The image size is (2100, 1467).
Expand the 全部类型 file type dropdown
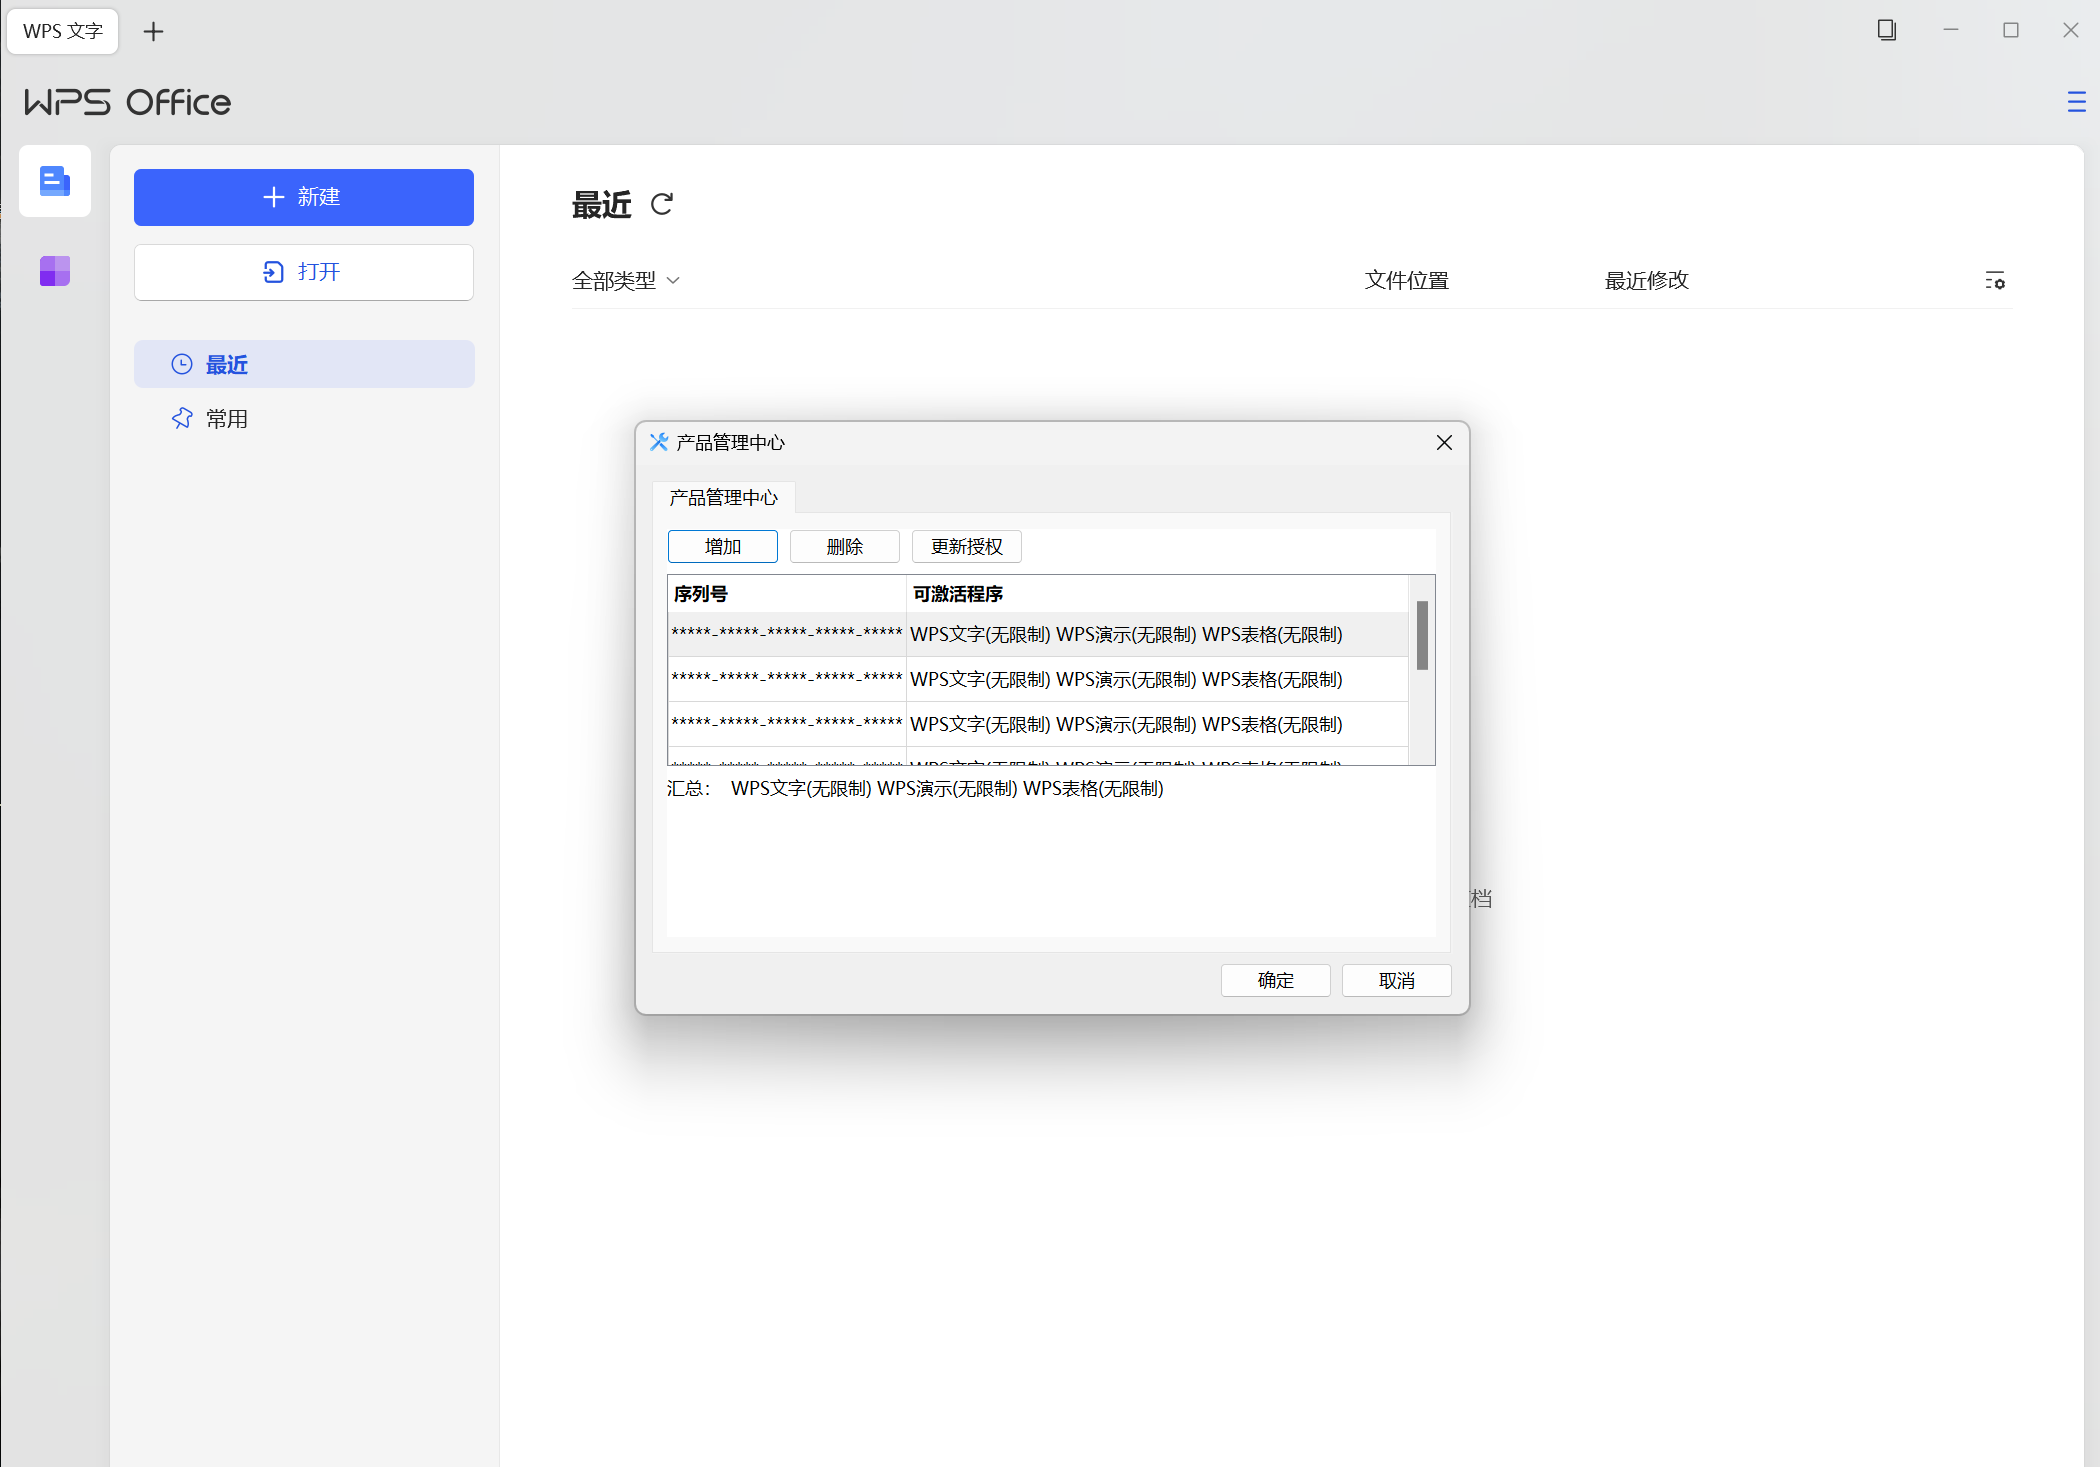tap(626, 281)
